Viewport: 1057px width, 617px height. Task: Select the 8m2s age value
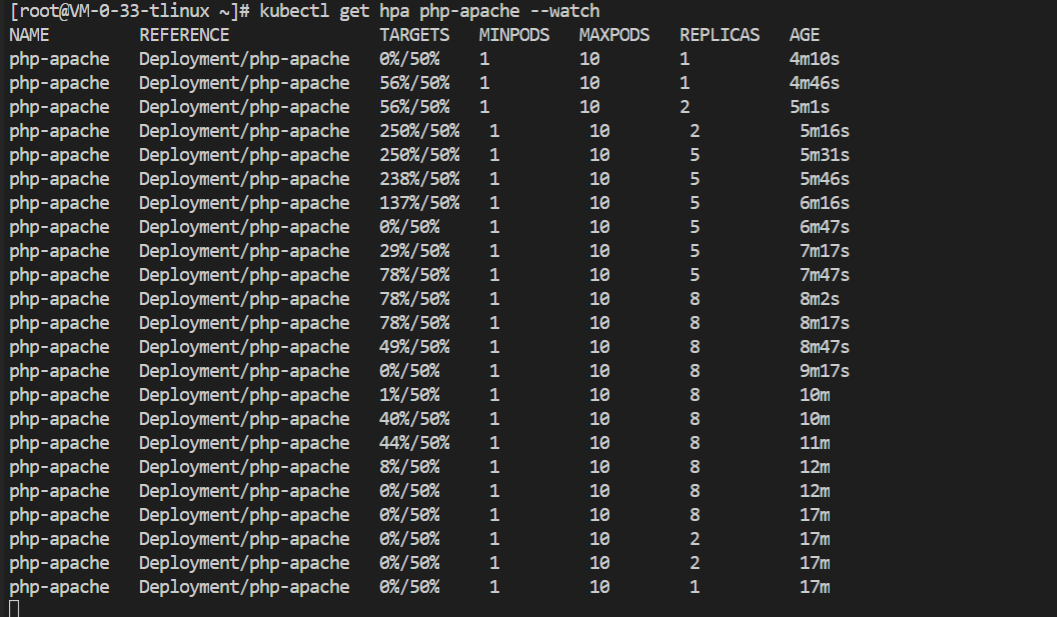(819, 299)
